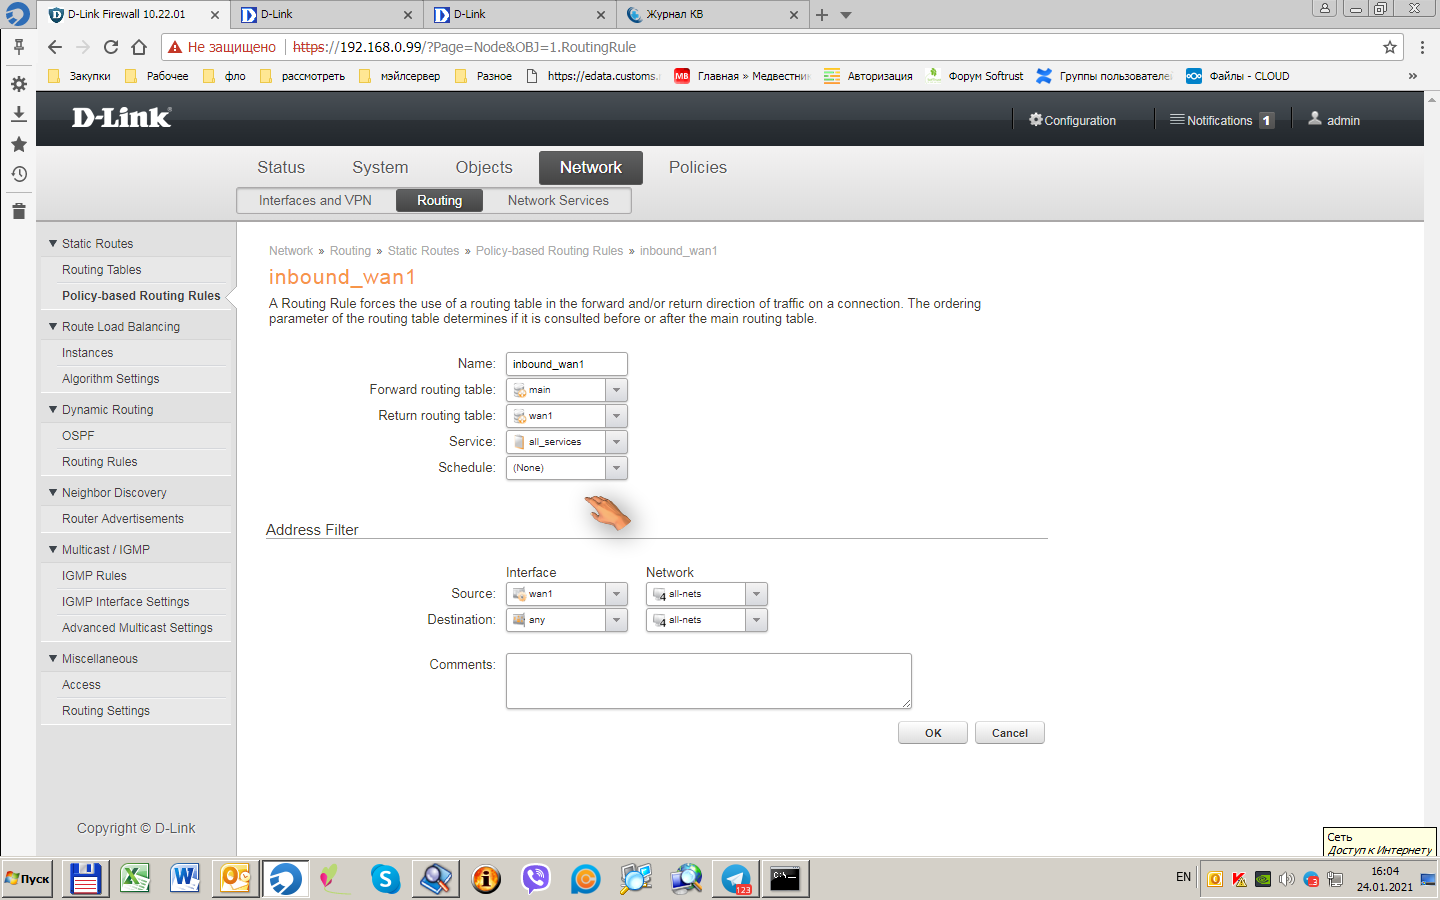1440x900 pixels.
Task: Open OSPF in the sidebar
Action: [x=78, y=436]
